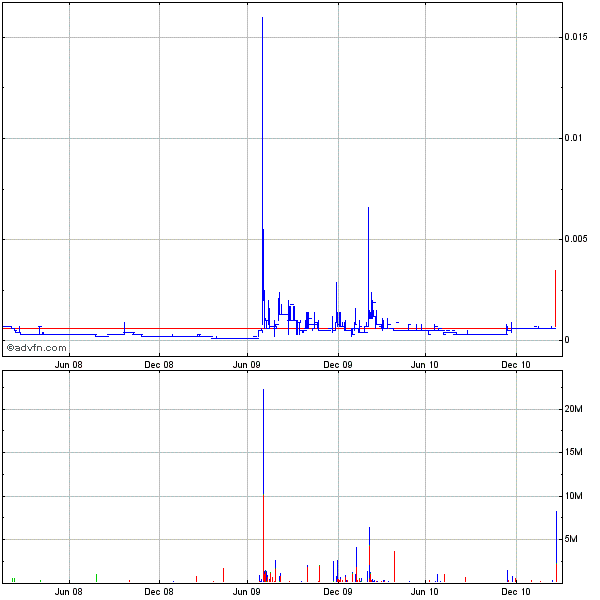Pick Dec 09 label under volume chart
Screen dimensions: 600x600
(x=338, y=592)
